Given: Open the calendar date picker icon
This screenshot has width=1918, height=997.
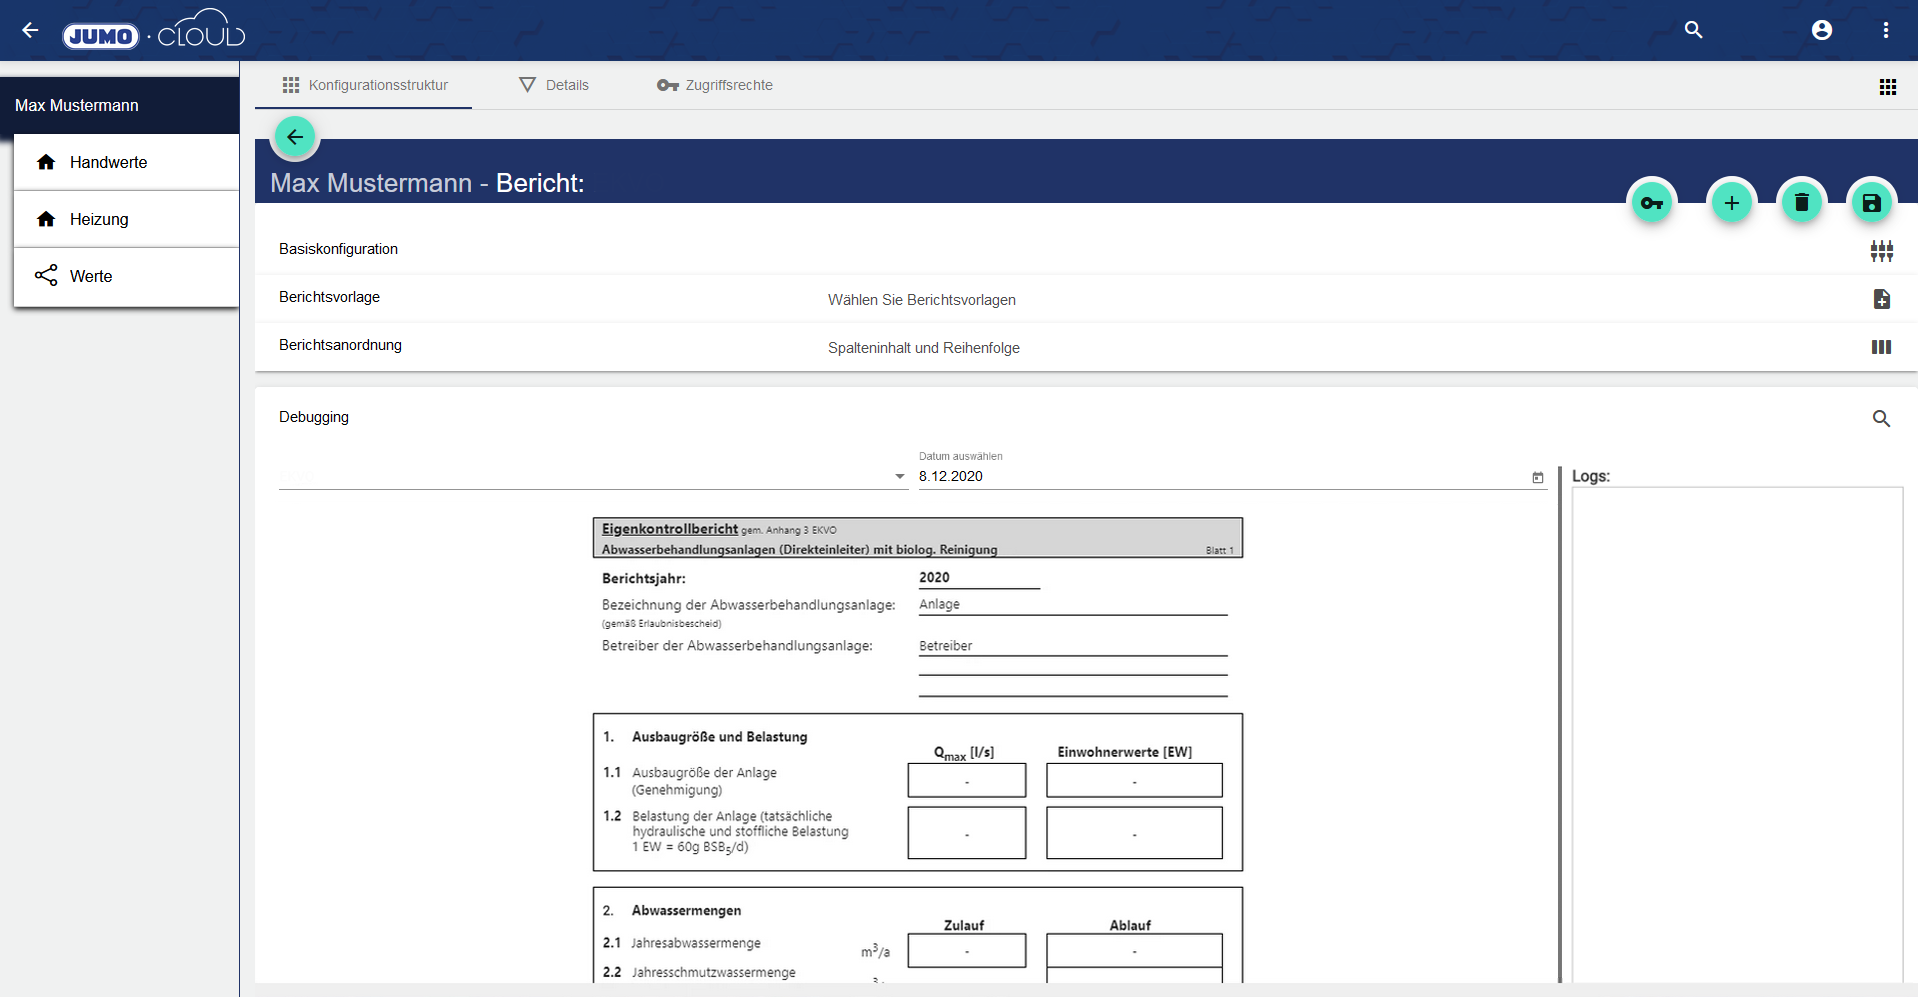Looking at the screenshot, I should point(1537,478).
